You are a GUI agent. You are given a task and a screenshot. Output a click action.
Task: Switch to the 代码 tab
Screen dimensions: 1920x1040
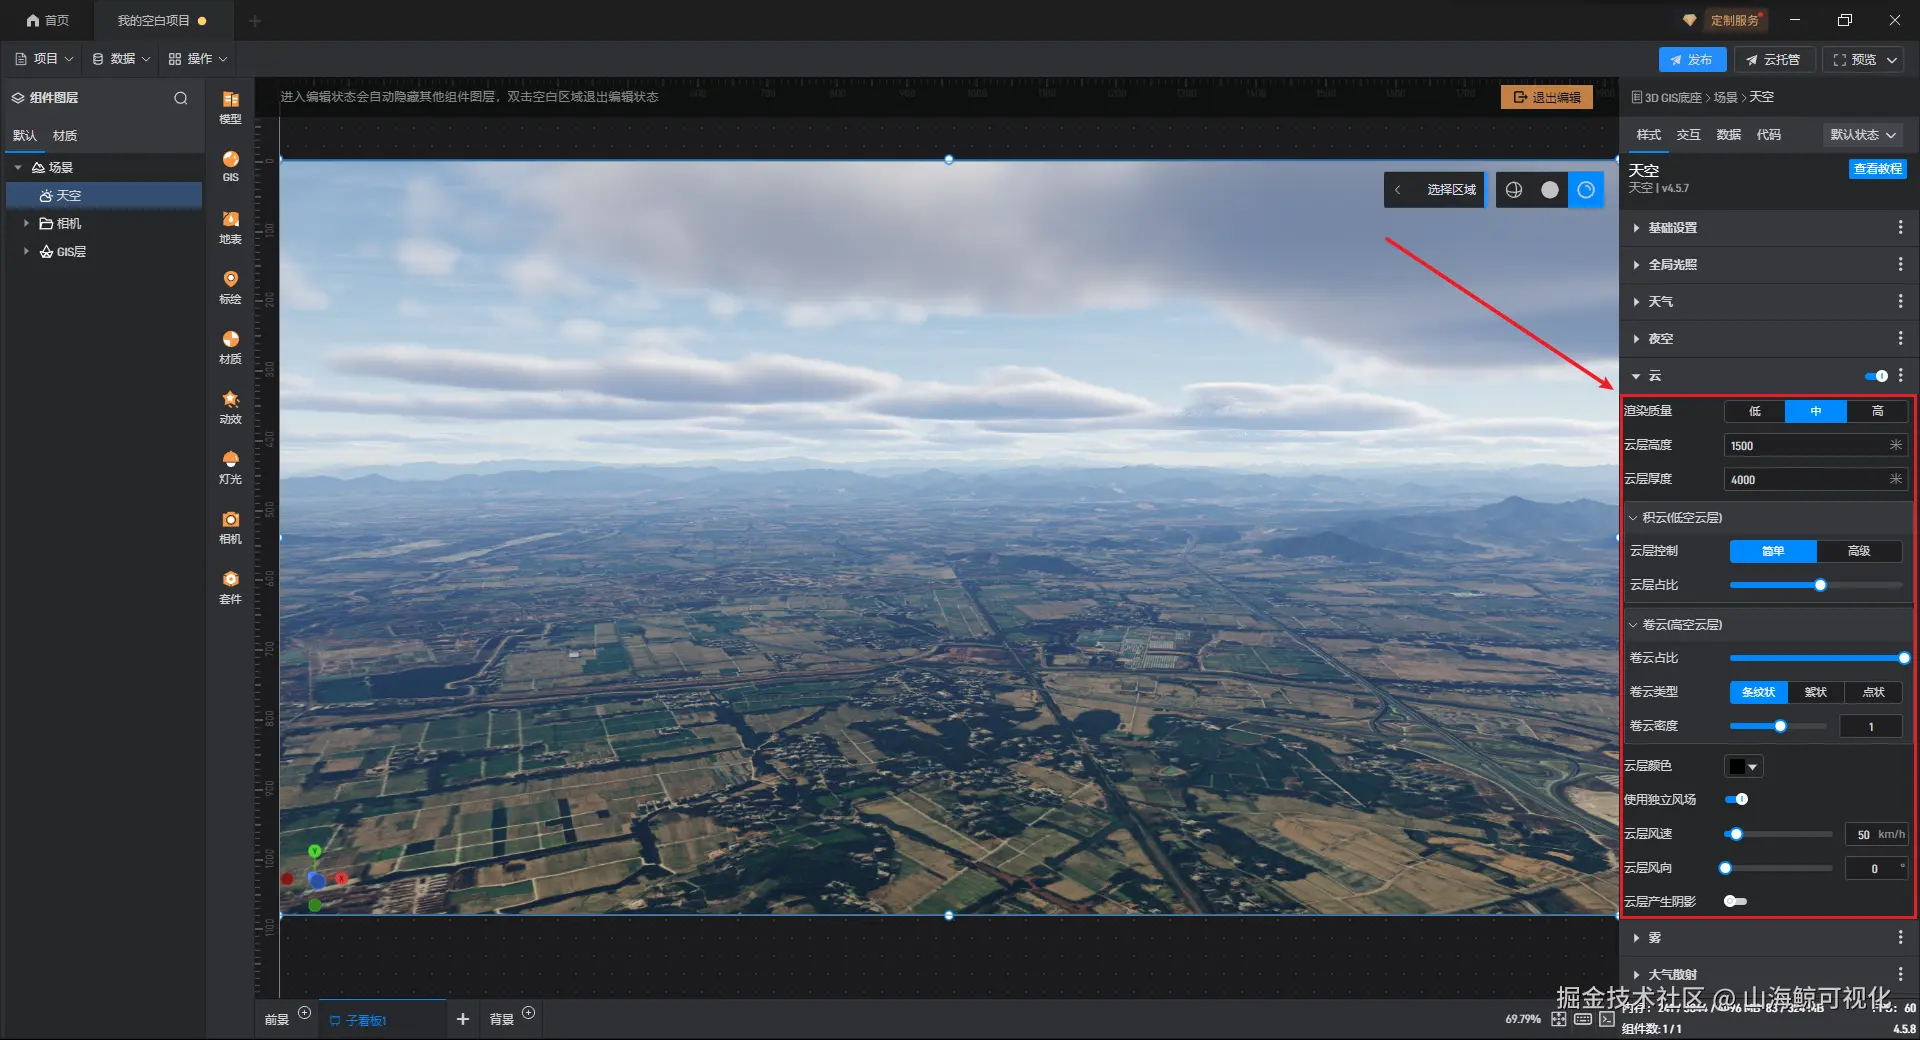[x=1769, y=135]
